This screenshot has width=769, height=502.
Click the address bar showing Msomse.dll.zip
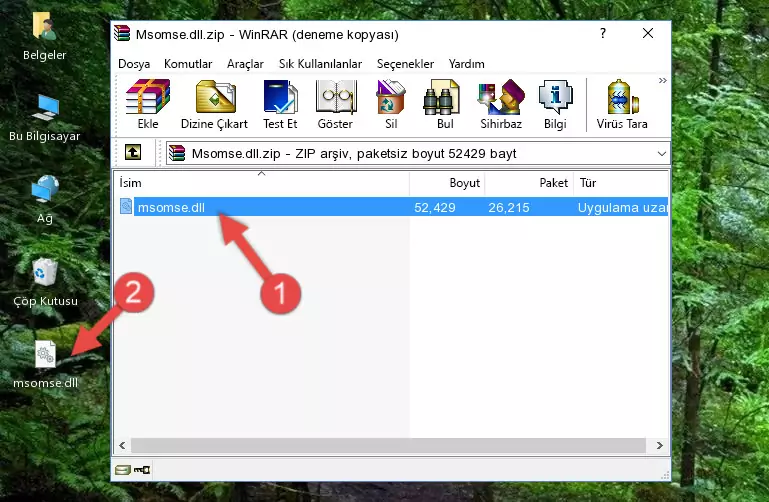point(418,153)
